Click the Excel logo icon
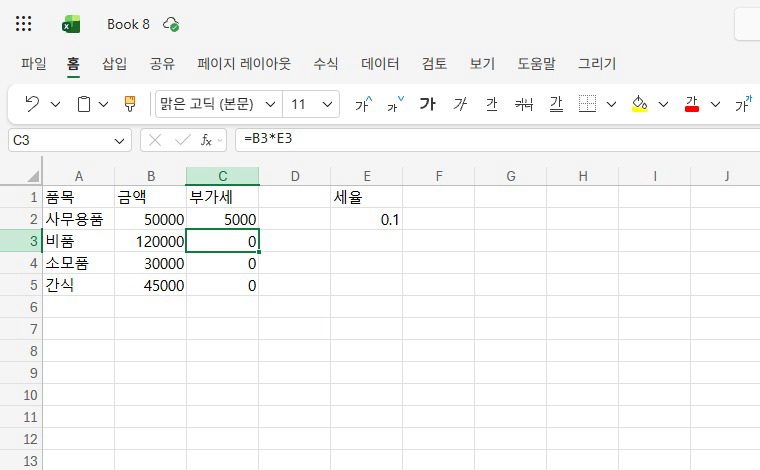The width and height of the screenshot is (760, 470). (x=71, y=24)
